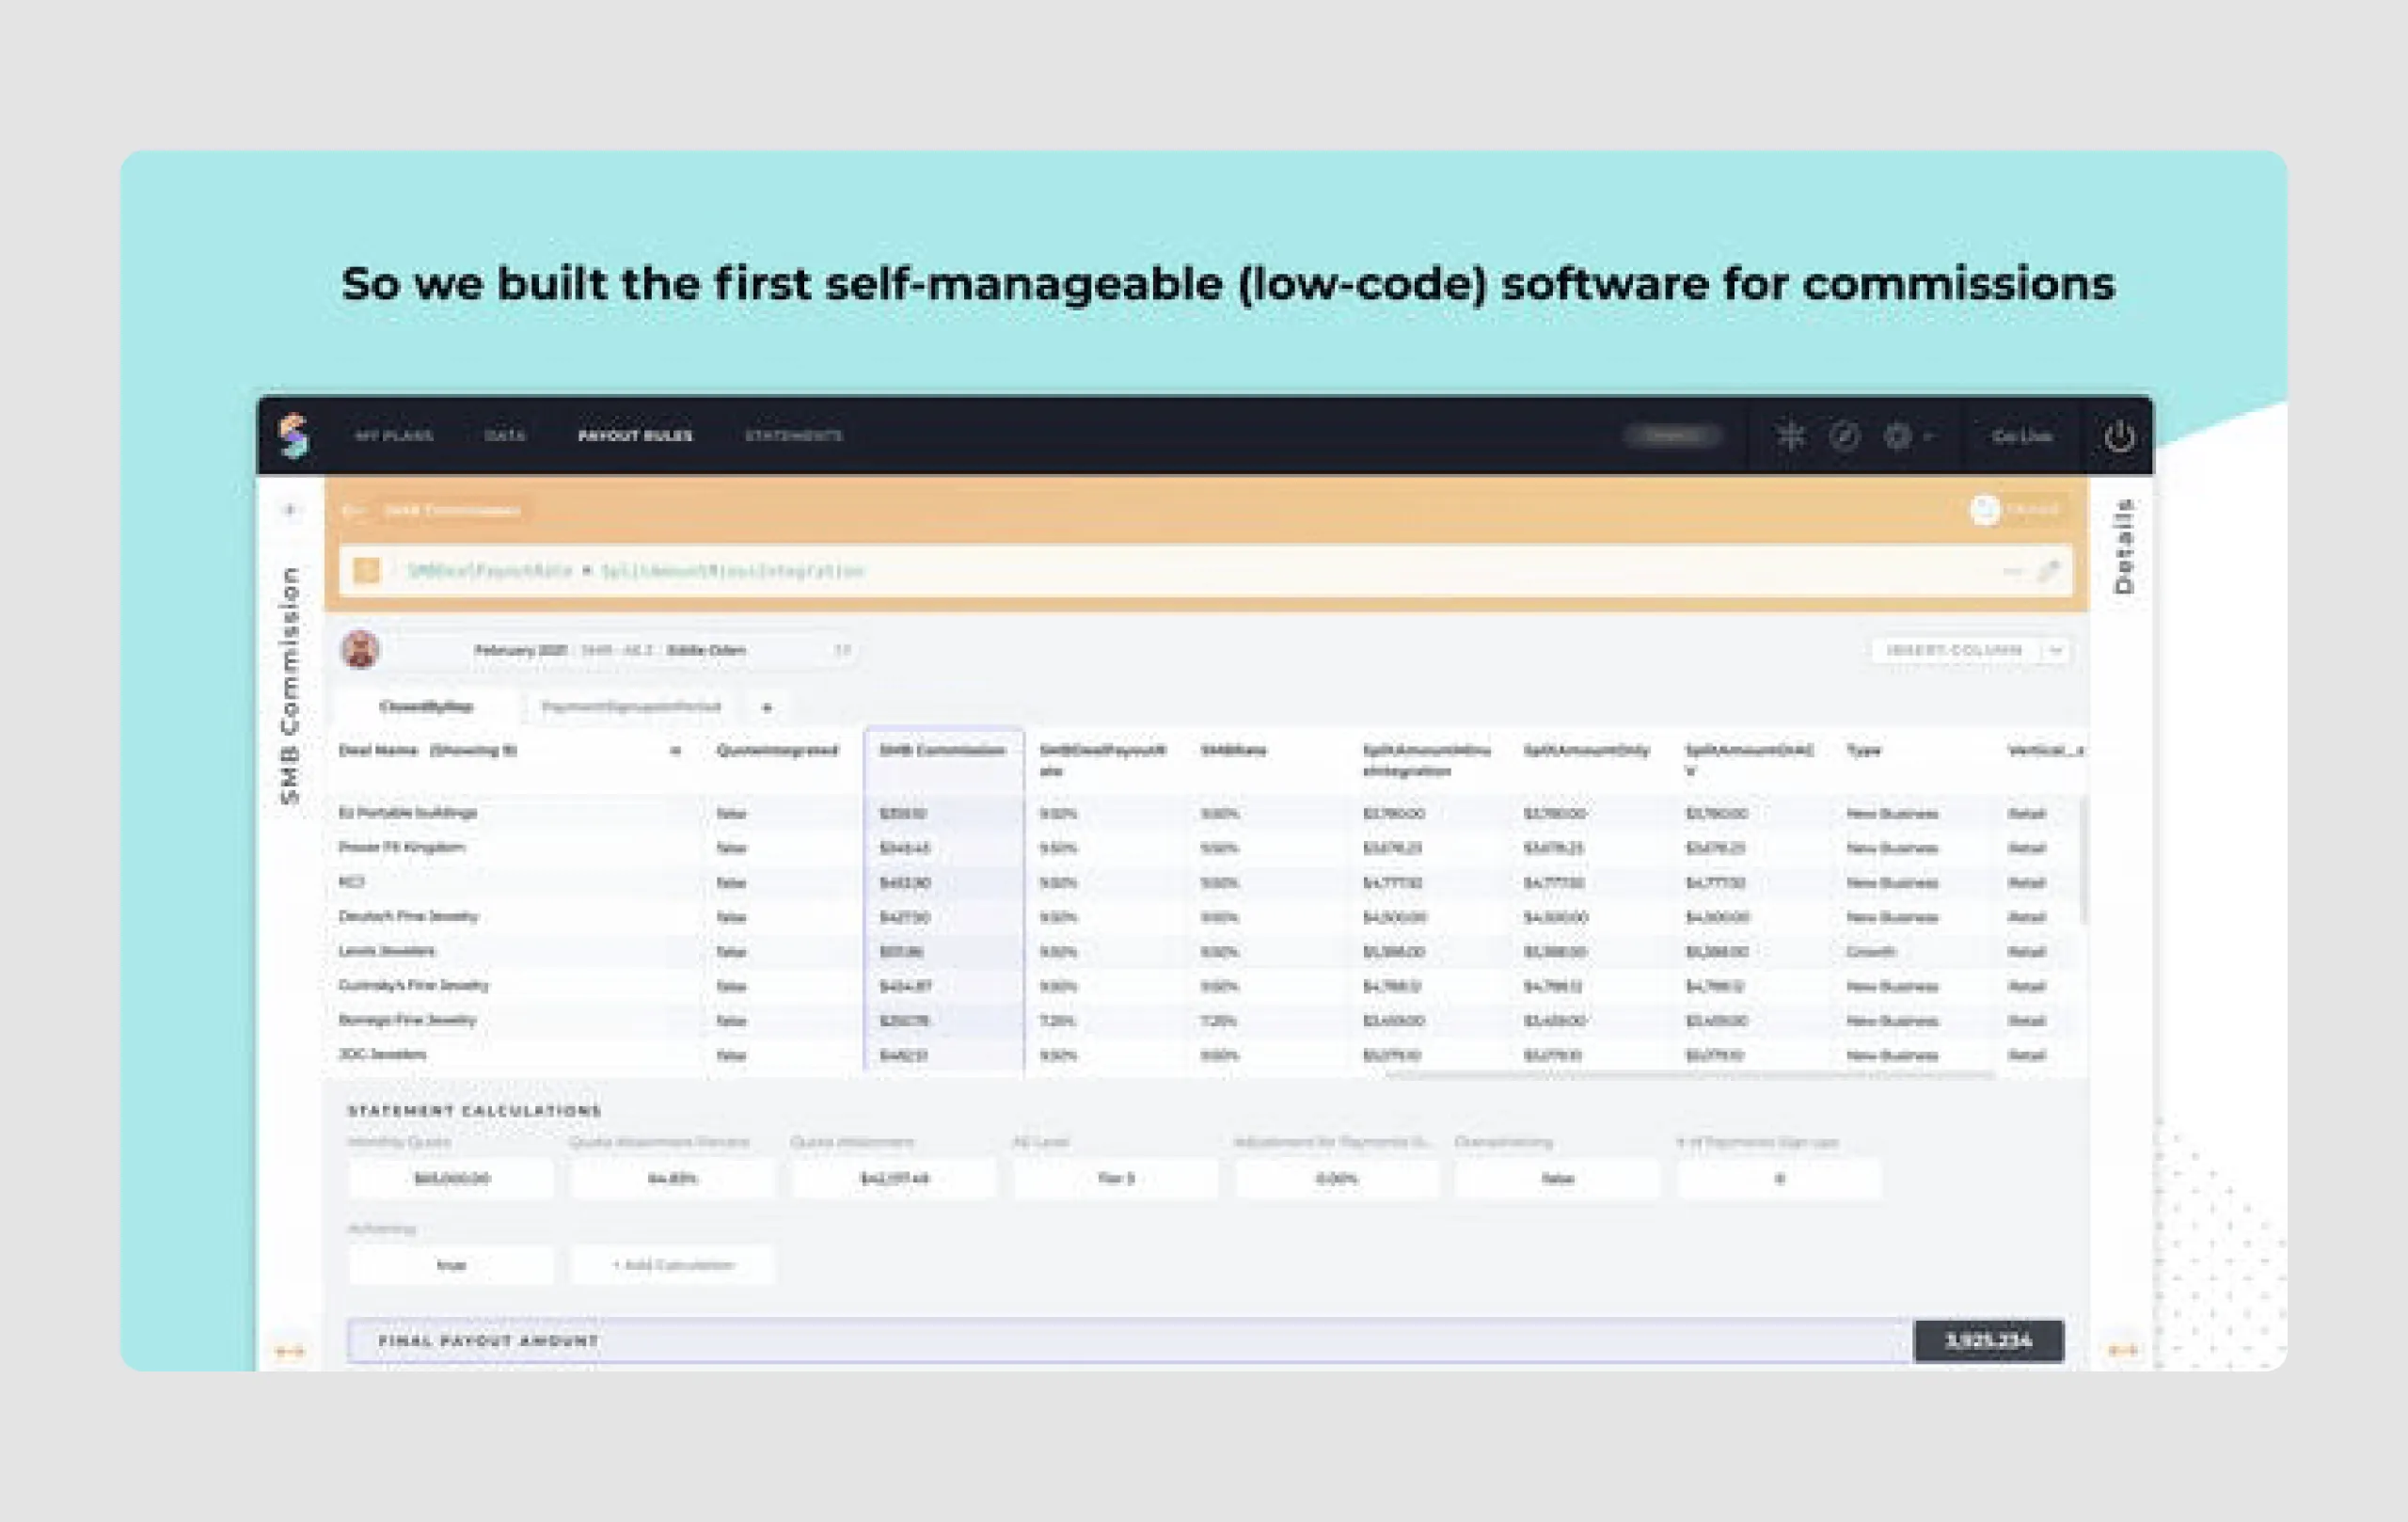Click the power/logout icon at top right
Screen dimensions: 2408x1522
[x=2120, y=436]
